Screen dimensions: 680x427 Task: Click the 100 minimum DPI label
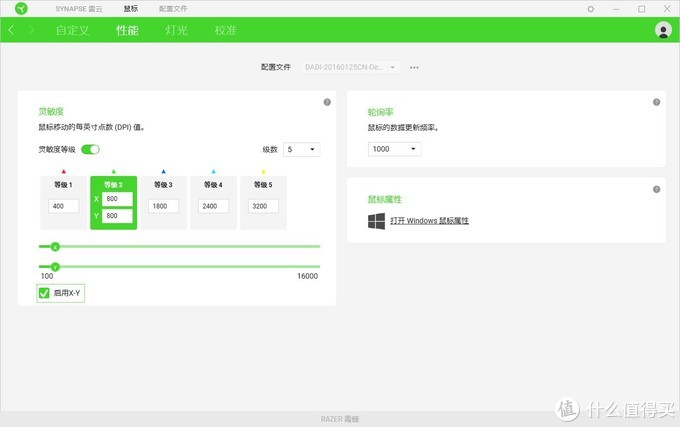(47, 276)
